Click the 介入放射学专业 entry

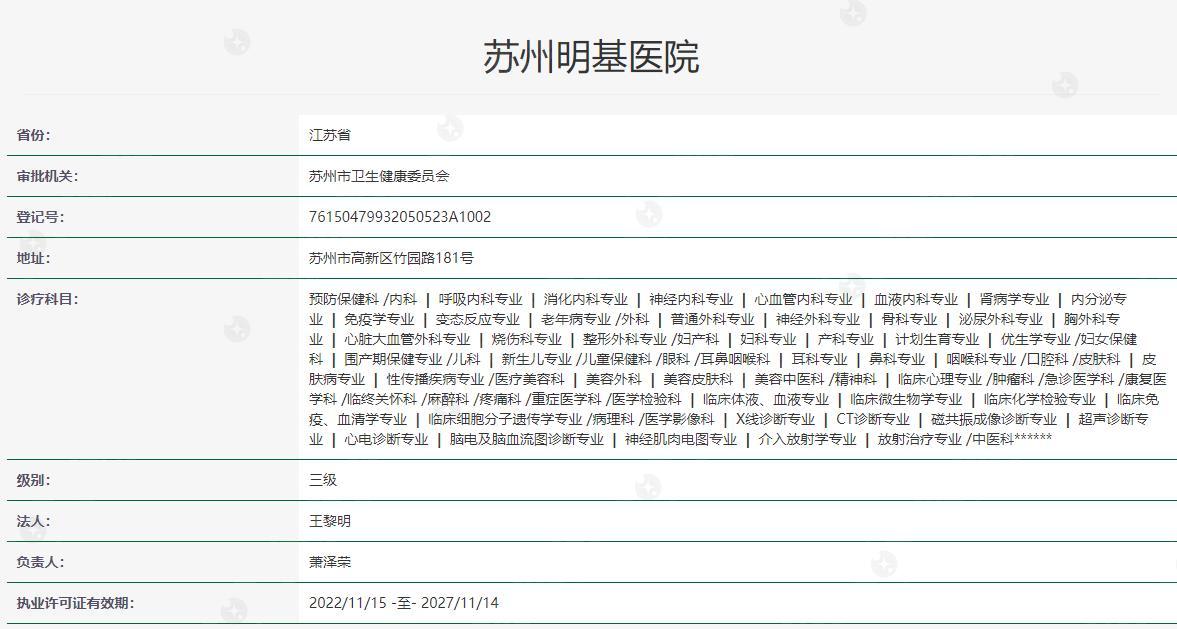[x=807, y=440]
